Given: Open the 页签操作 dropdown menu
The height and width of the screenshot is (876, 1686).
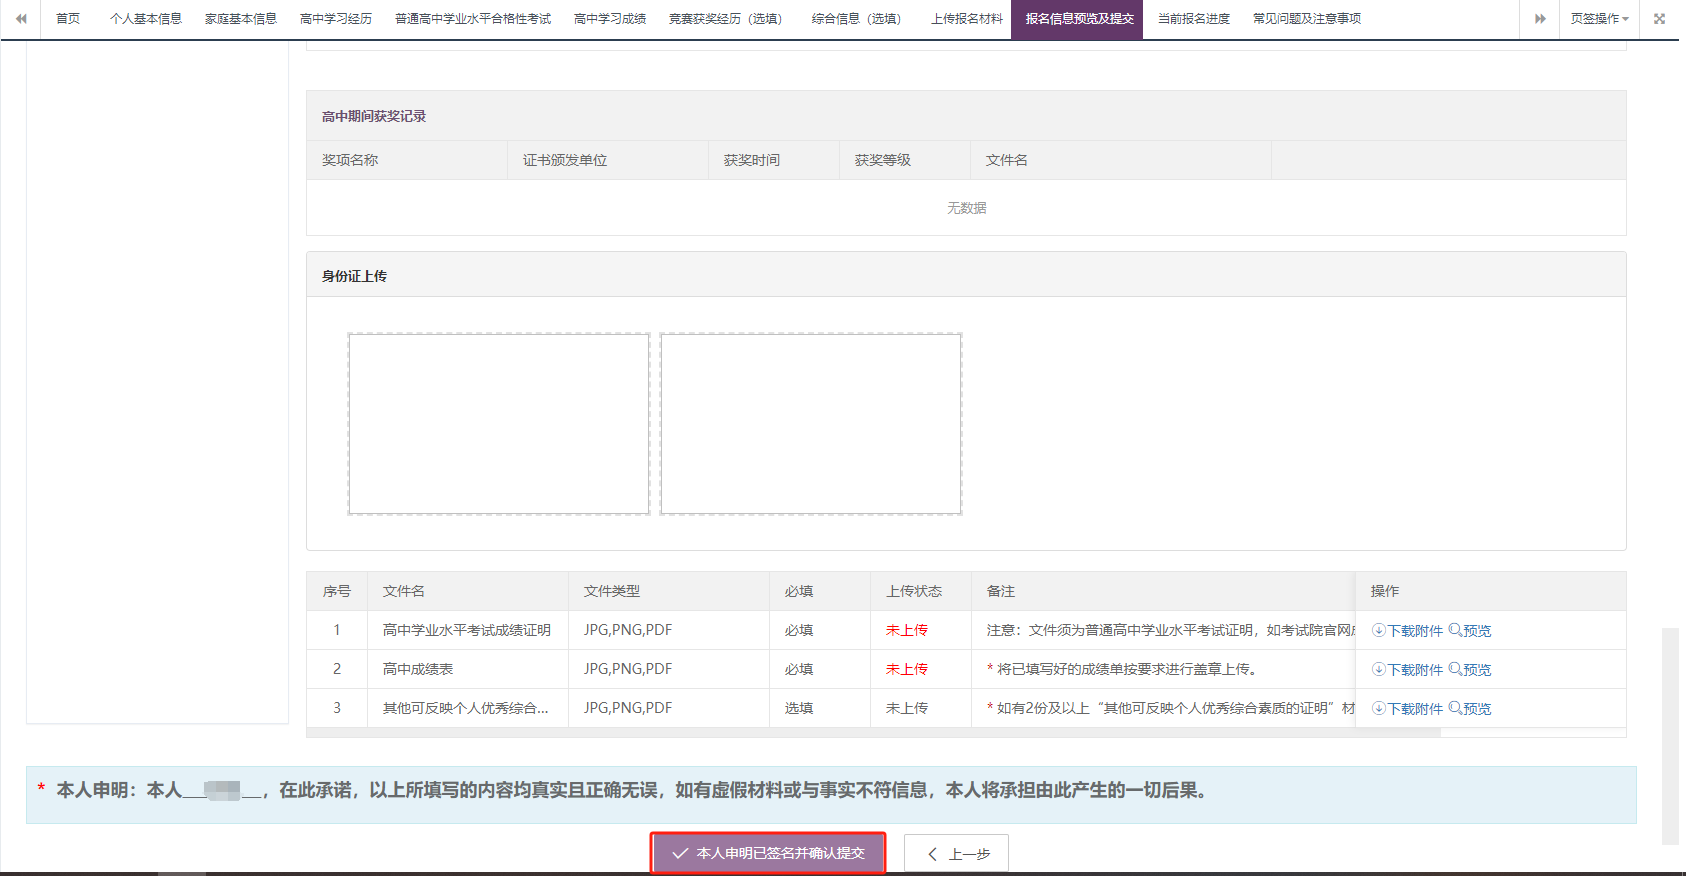Looking at the screenshot, I should pyautogui.click(x=1599, y=19).
